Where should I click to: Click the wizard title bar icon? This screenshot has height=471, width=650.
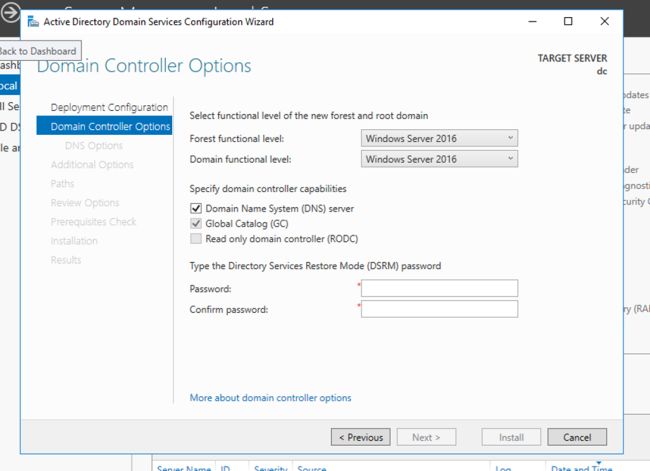[33, 22]
